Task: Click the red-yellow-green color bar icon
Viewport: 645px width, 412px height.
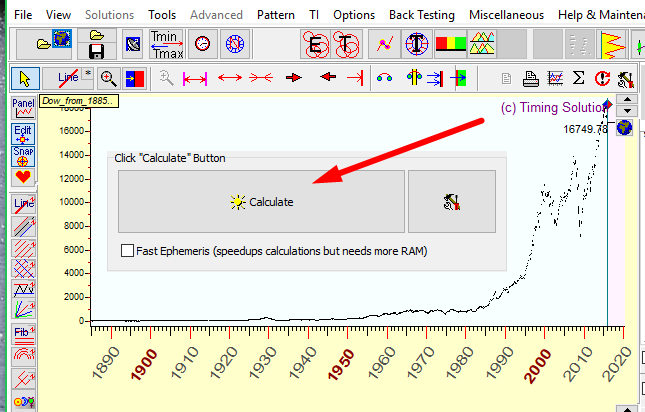Action: pos(451,44)
